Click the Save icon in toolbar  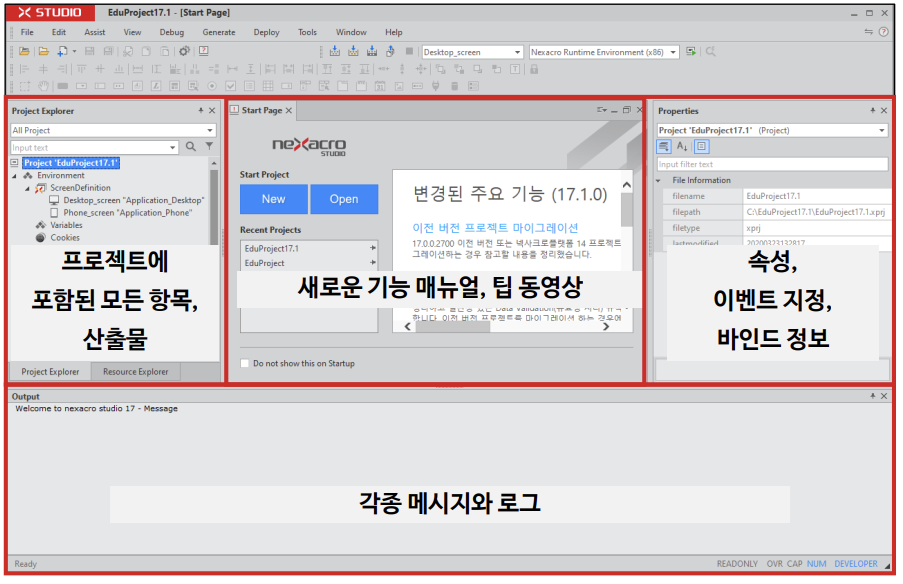[x=89, y=51]
